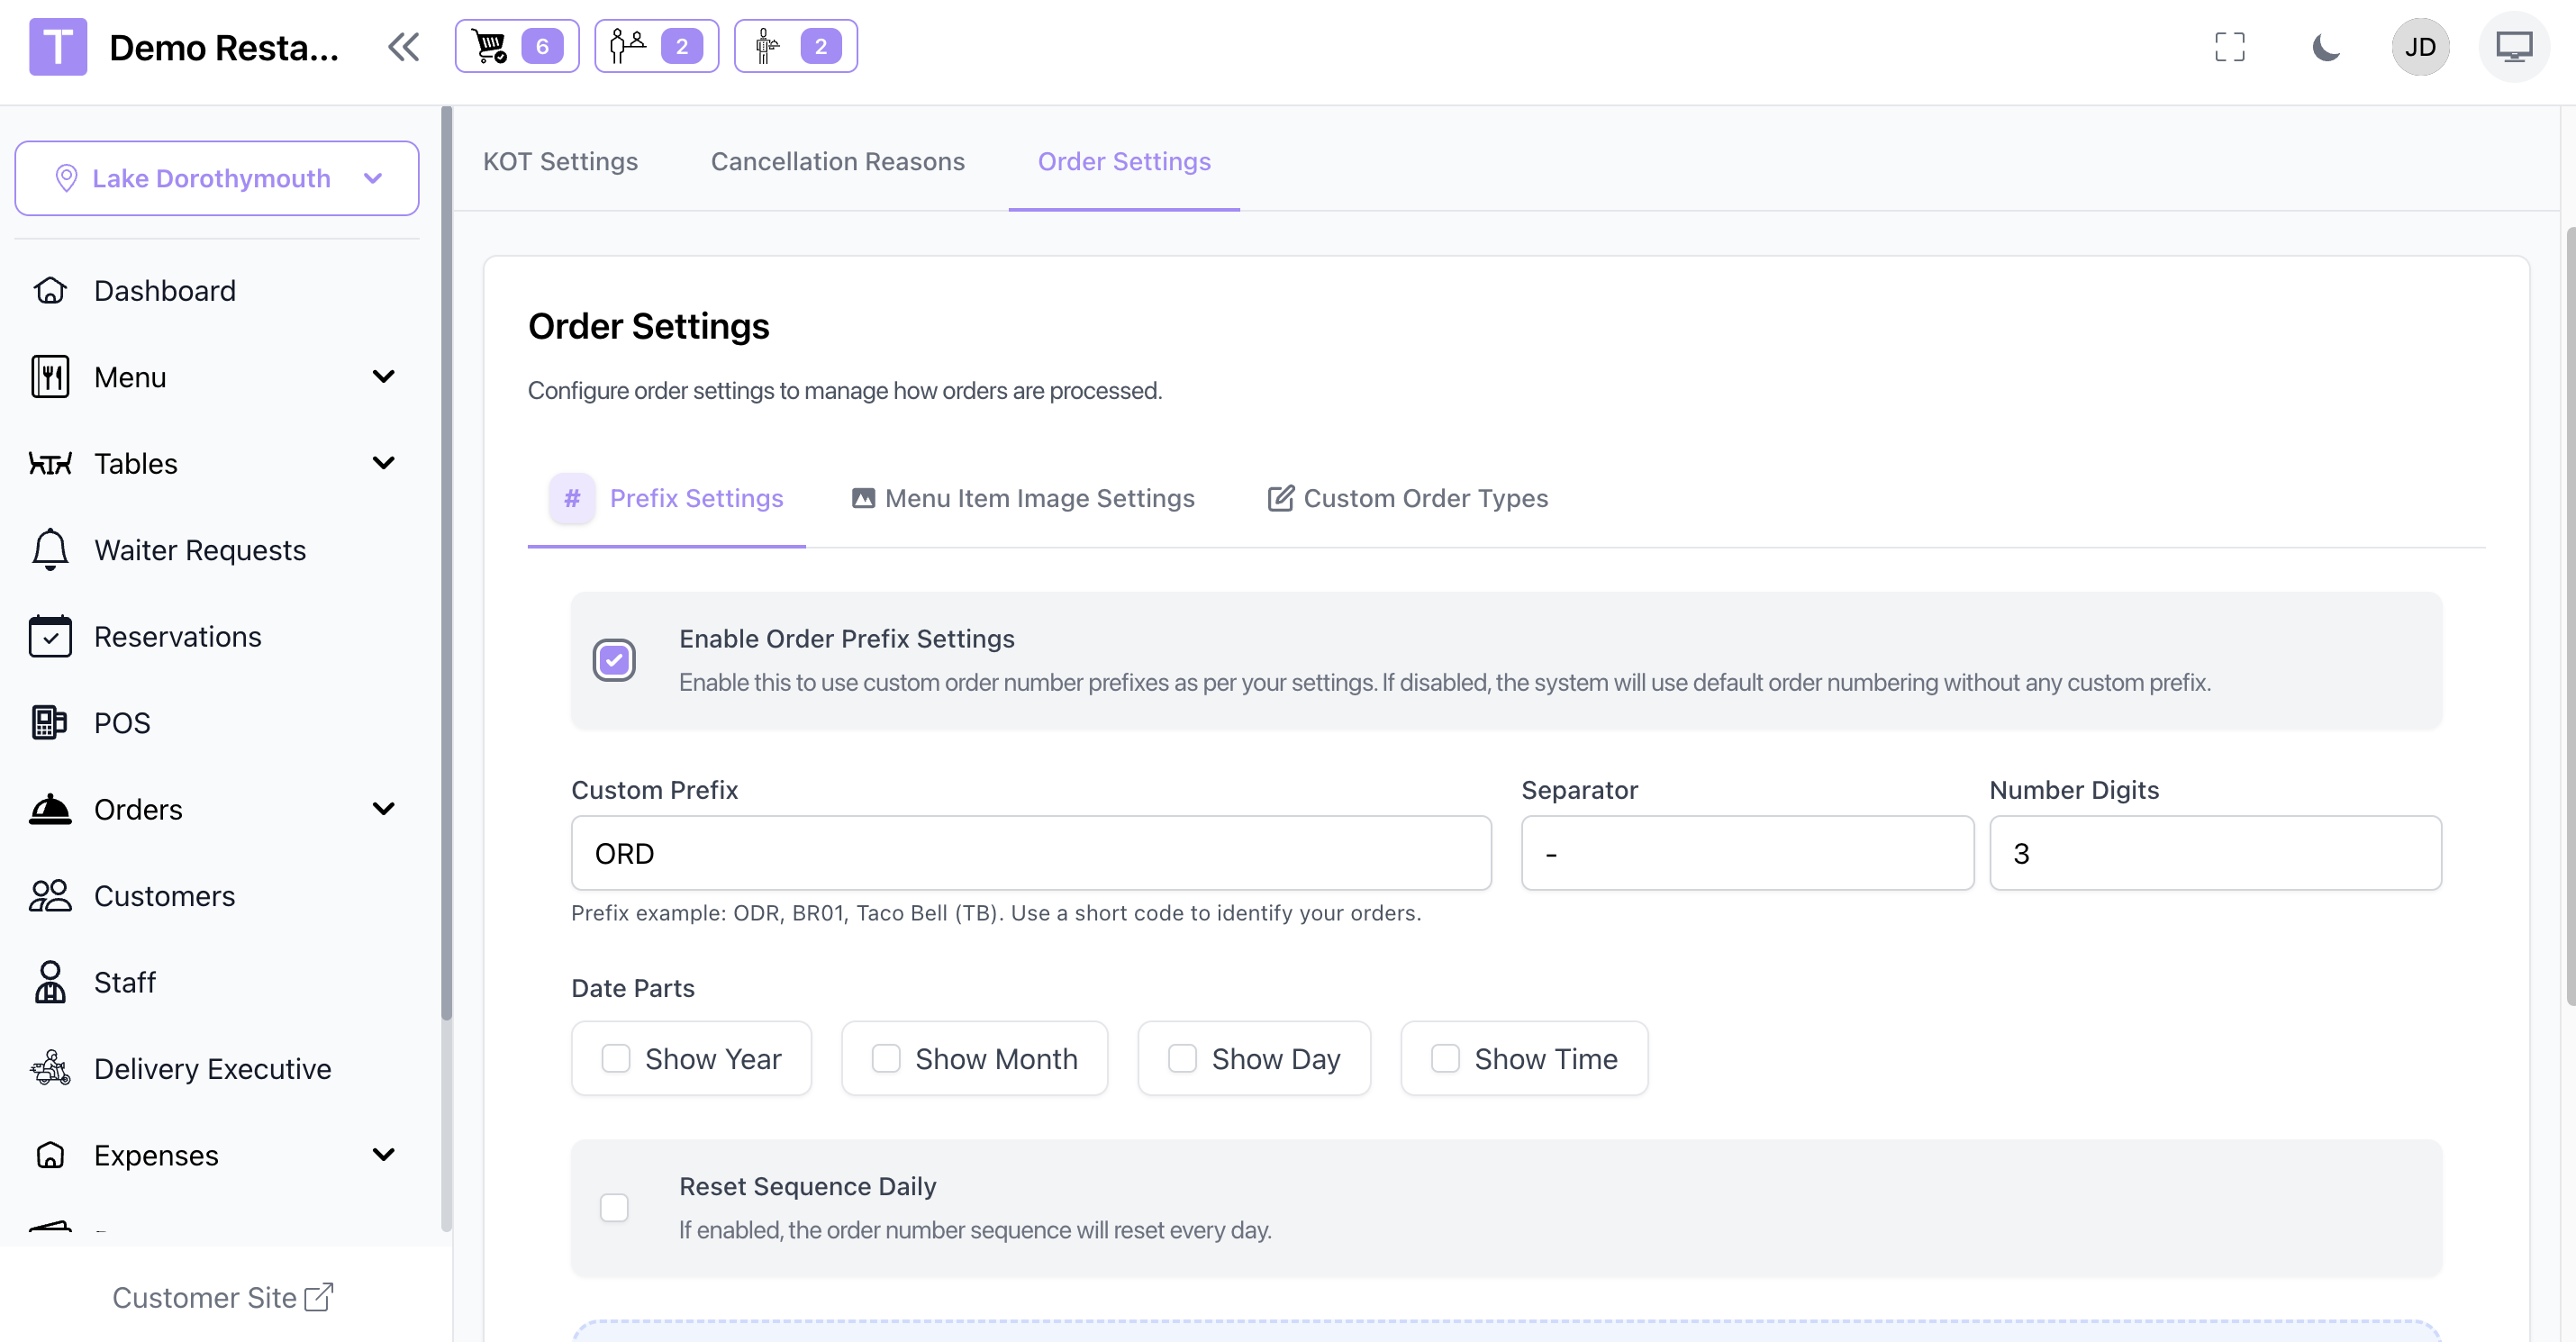Uncheck Enable Order Prefix Settings
2576x1342 pixels.
point(614,660)
